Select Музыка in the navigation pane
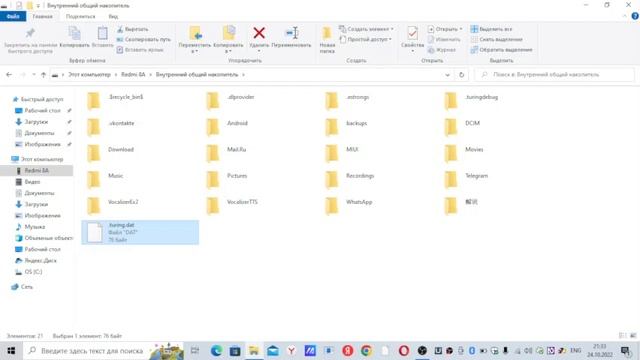 click(x=31, y=227)
